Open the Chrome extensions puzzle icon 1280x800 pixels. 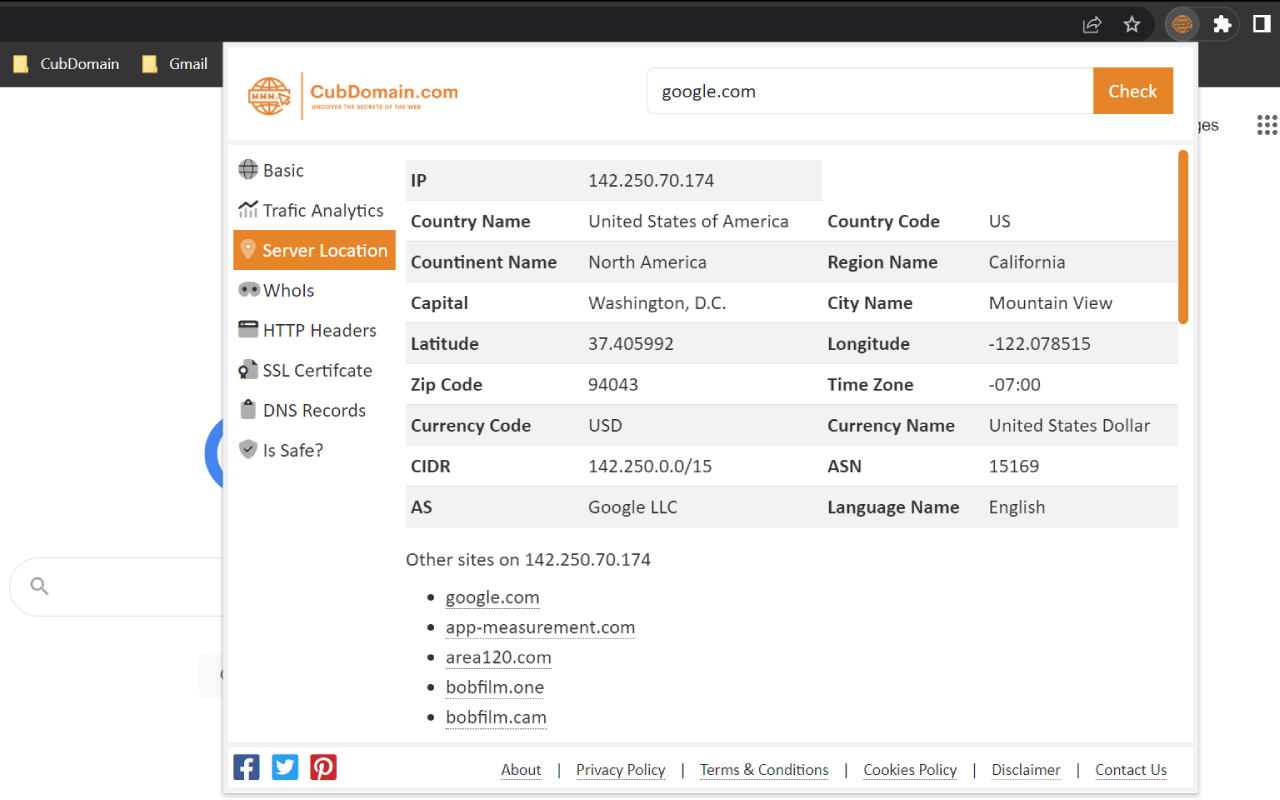pyautogui.click(x=1222, y=25)
